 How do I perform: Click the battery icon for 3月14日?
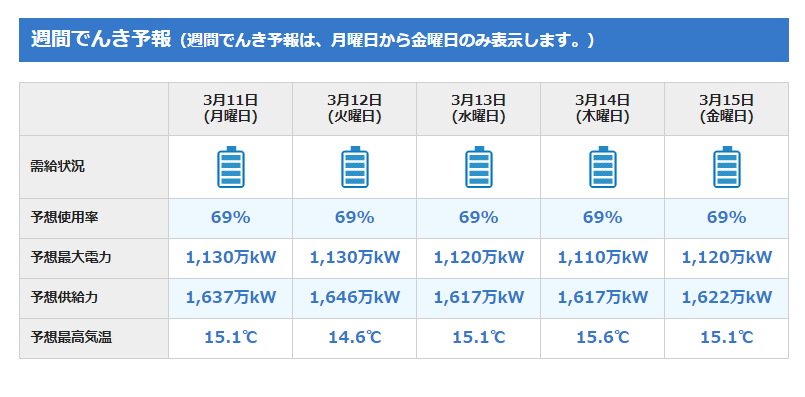click(x=603, y=167)
